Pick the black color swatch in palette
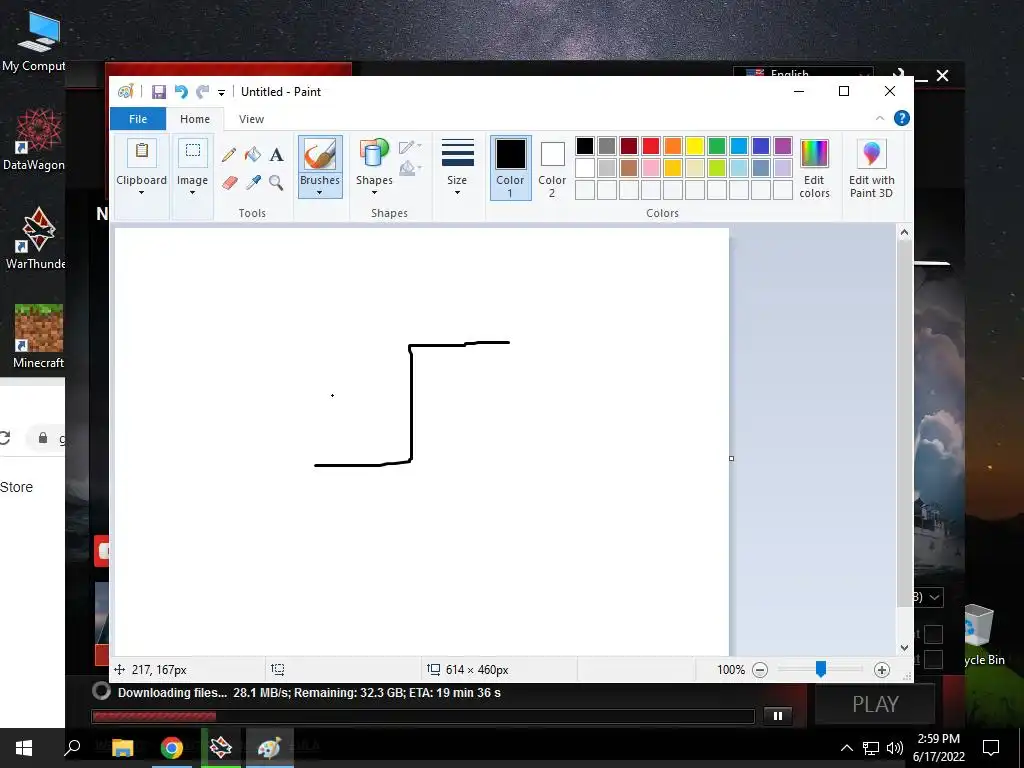This screenshot has width=1024, height=768. coord(584,146)
